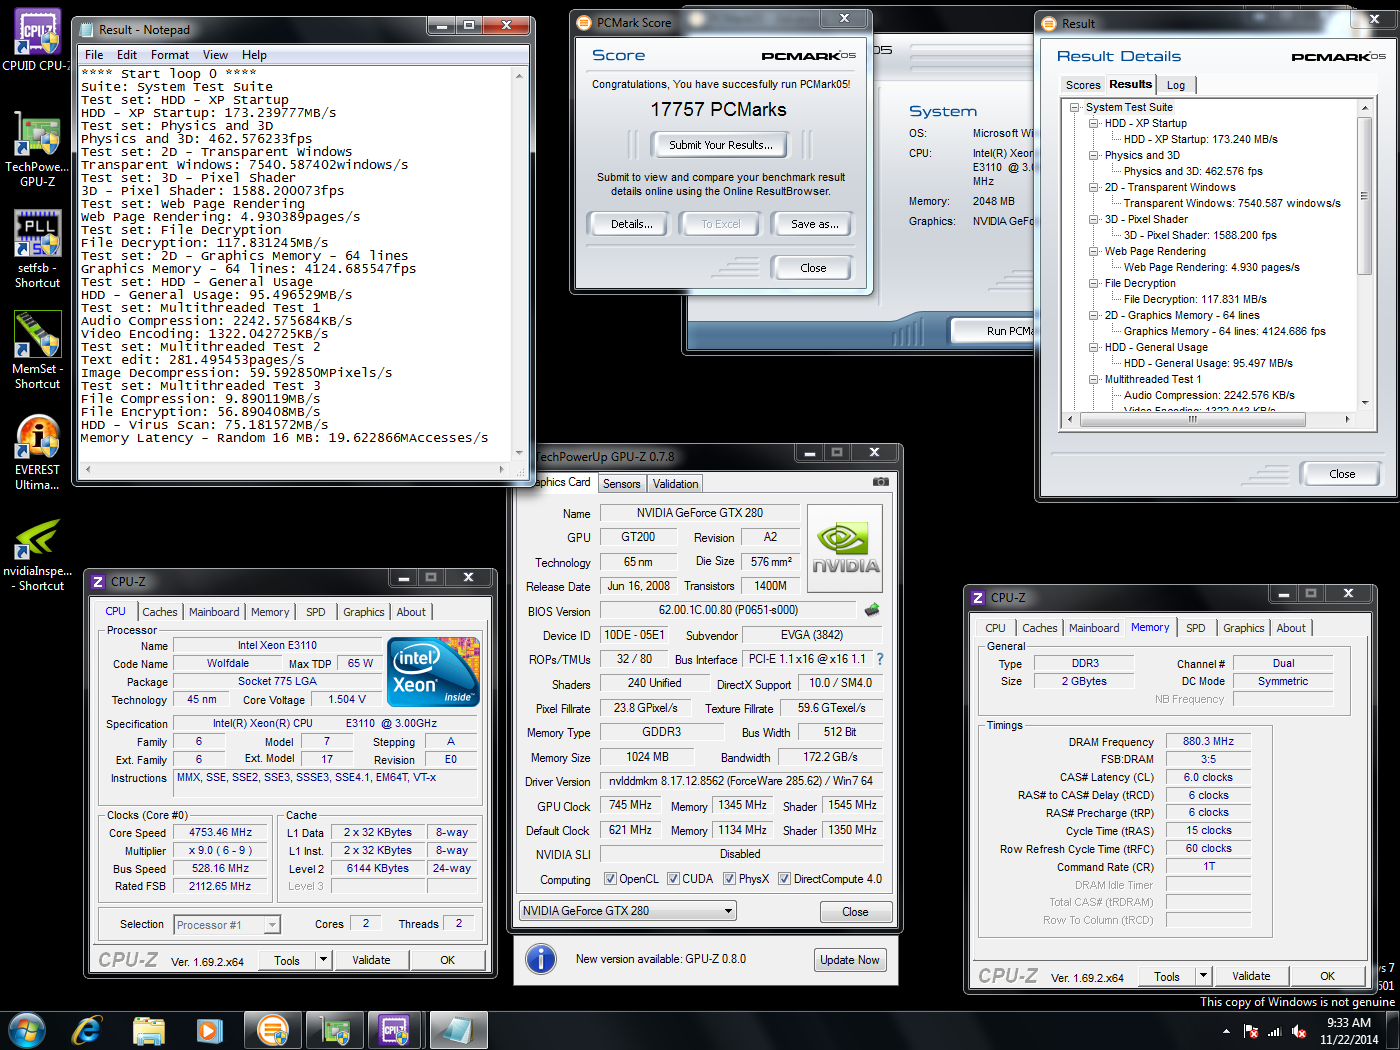Click the blue info icon in update notice
The width and height of the screenshot is (1400, 1050).
pos(541,959)
